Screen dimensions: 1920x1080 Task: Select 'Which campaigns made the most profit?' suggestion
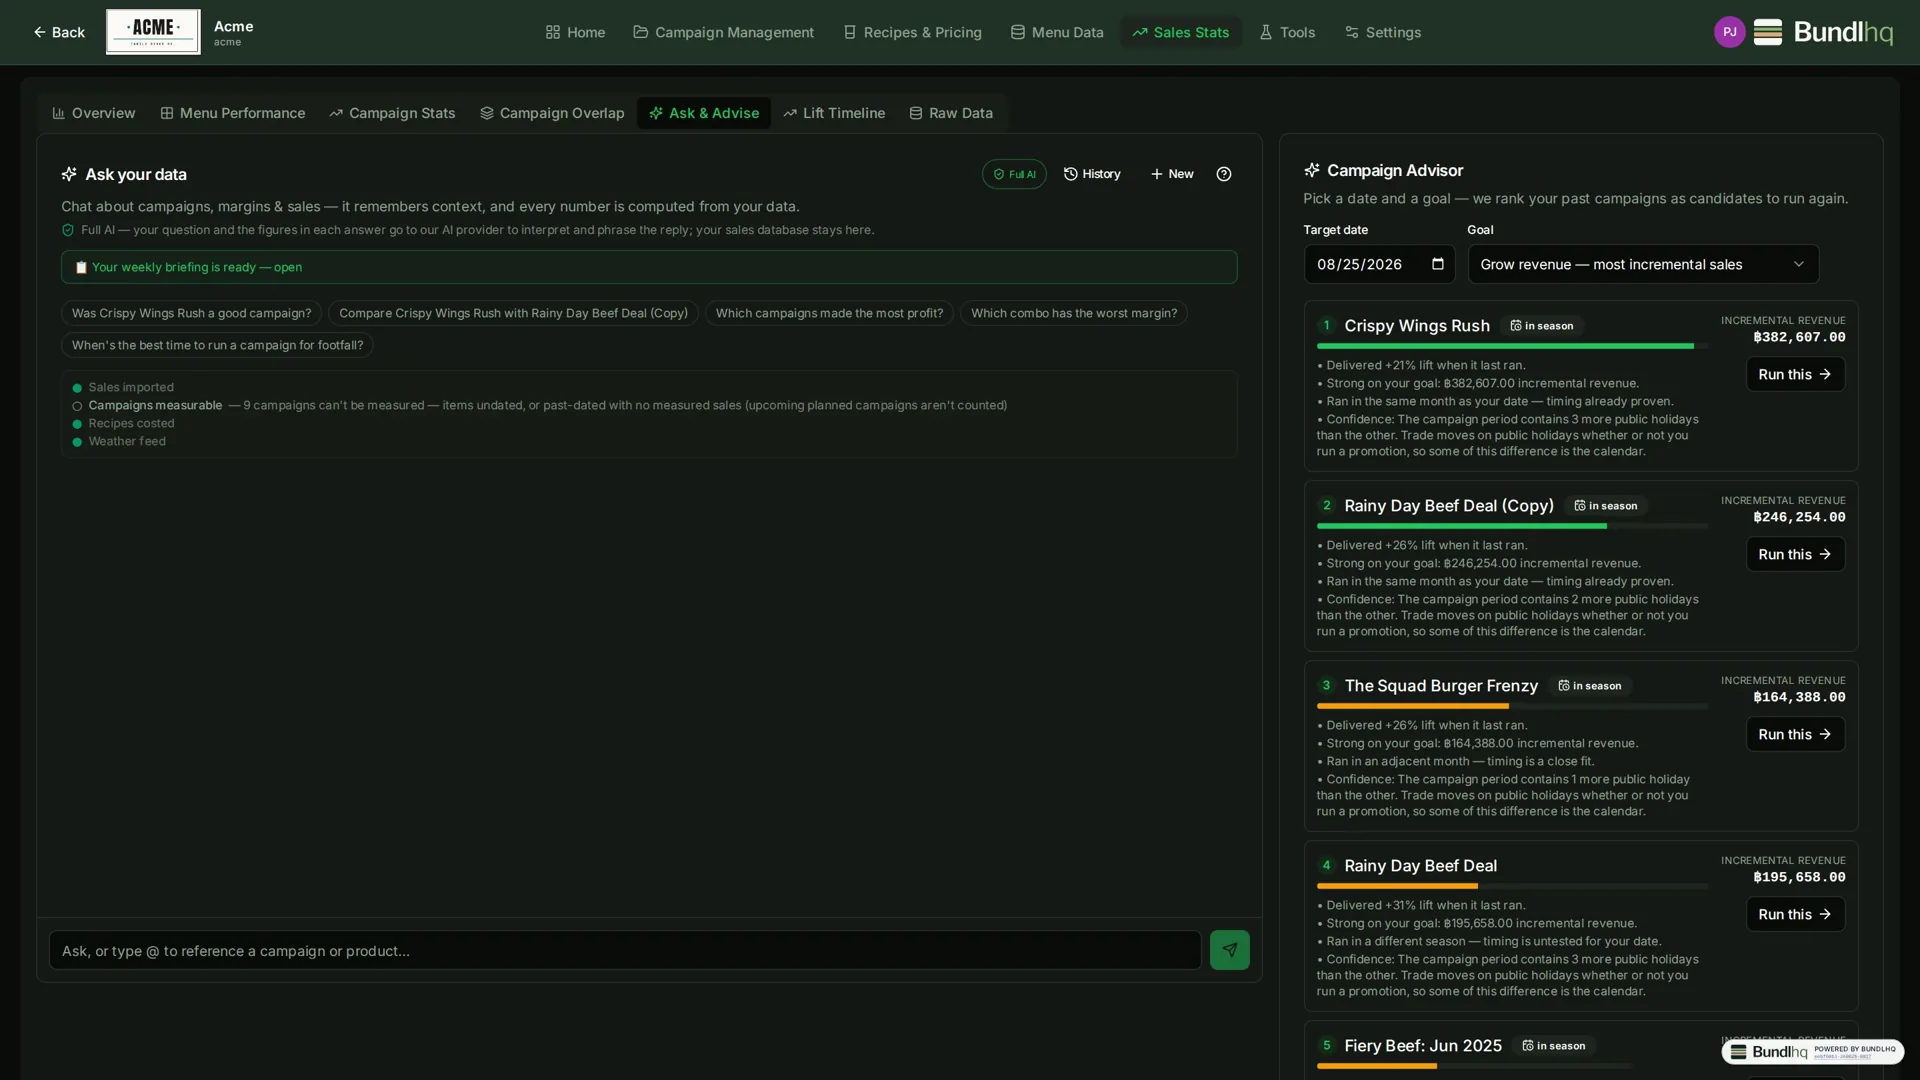(x=829, y=313)
